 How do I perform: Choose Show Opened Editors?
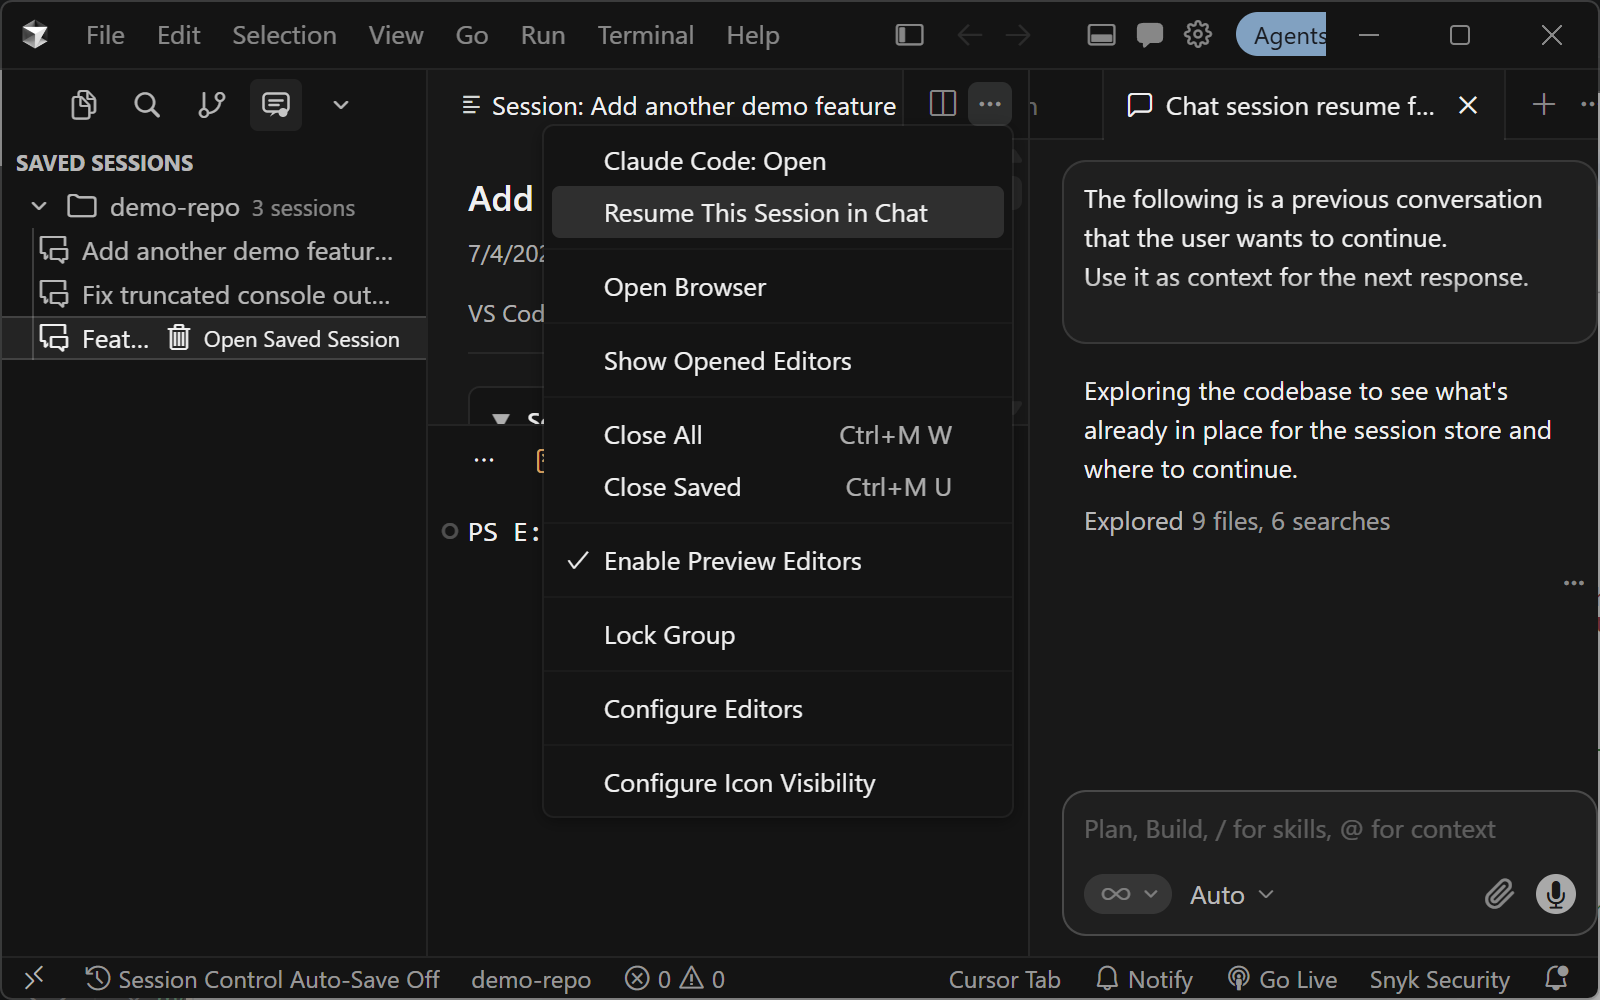(777, 361)
